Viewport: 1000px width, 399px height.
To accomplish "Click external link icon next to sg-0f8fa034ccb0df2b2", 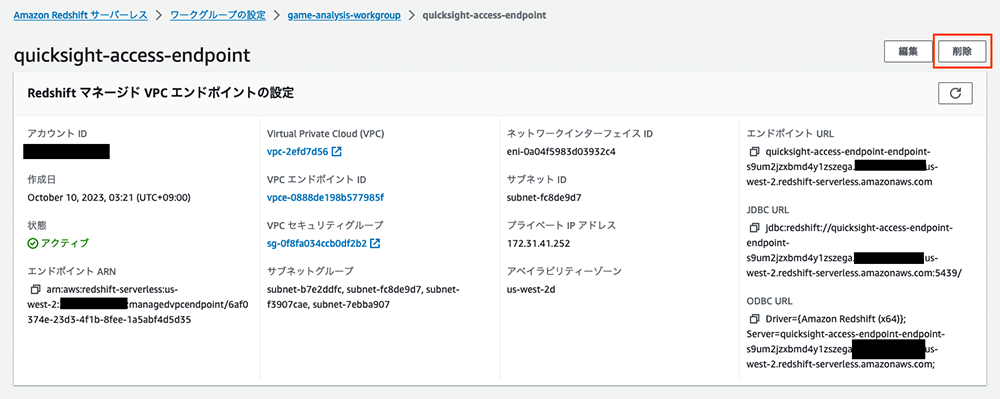I will (x=376, y=243).
